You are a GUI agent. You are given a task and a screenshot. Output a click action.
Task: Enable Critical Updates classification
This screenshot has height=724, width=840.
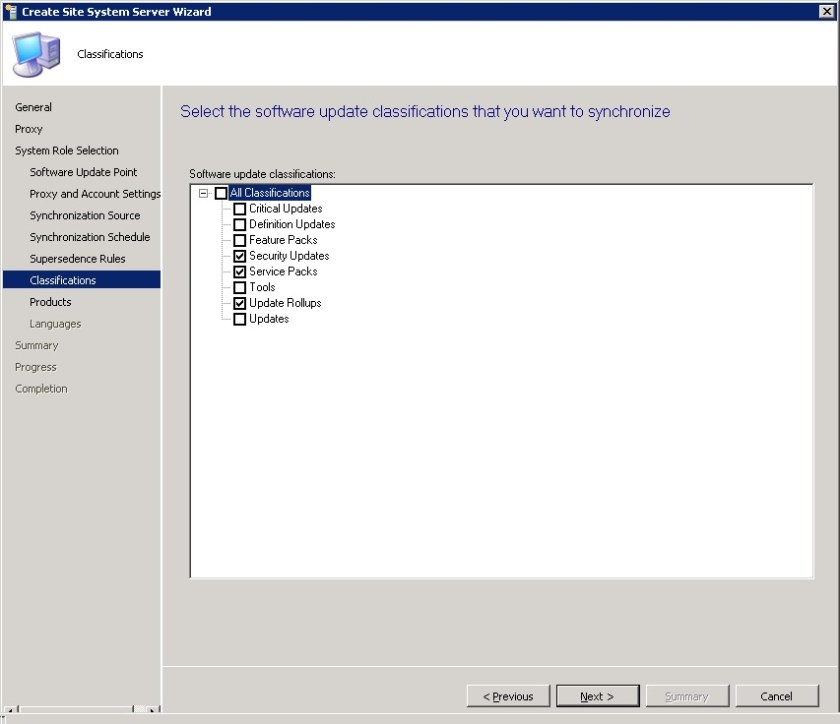[x=239, y=208]
